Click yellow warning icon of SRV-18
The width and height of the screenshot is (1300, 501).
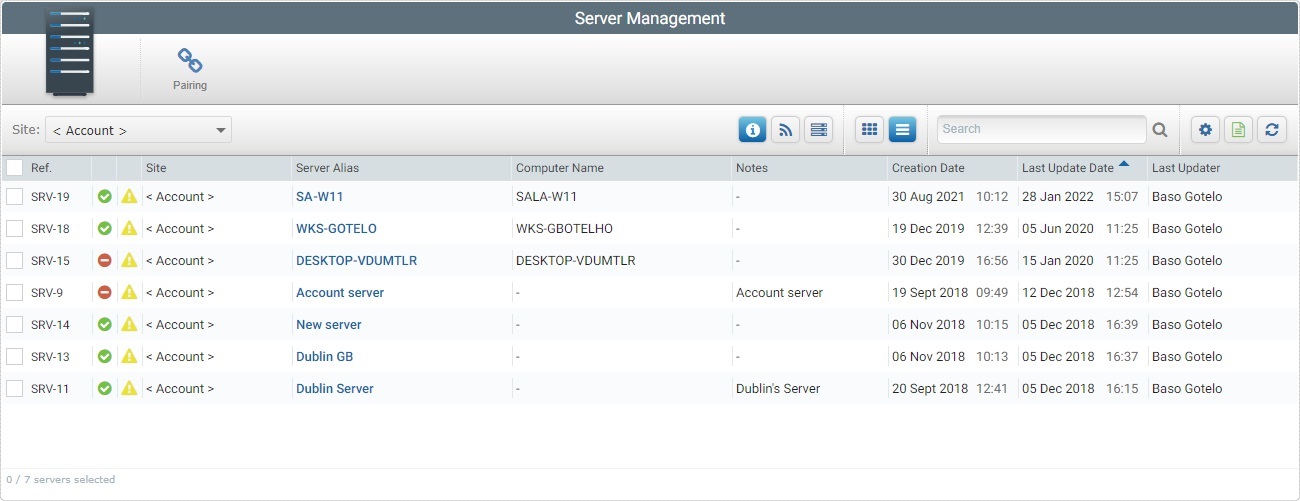[129, 229]
